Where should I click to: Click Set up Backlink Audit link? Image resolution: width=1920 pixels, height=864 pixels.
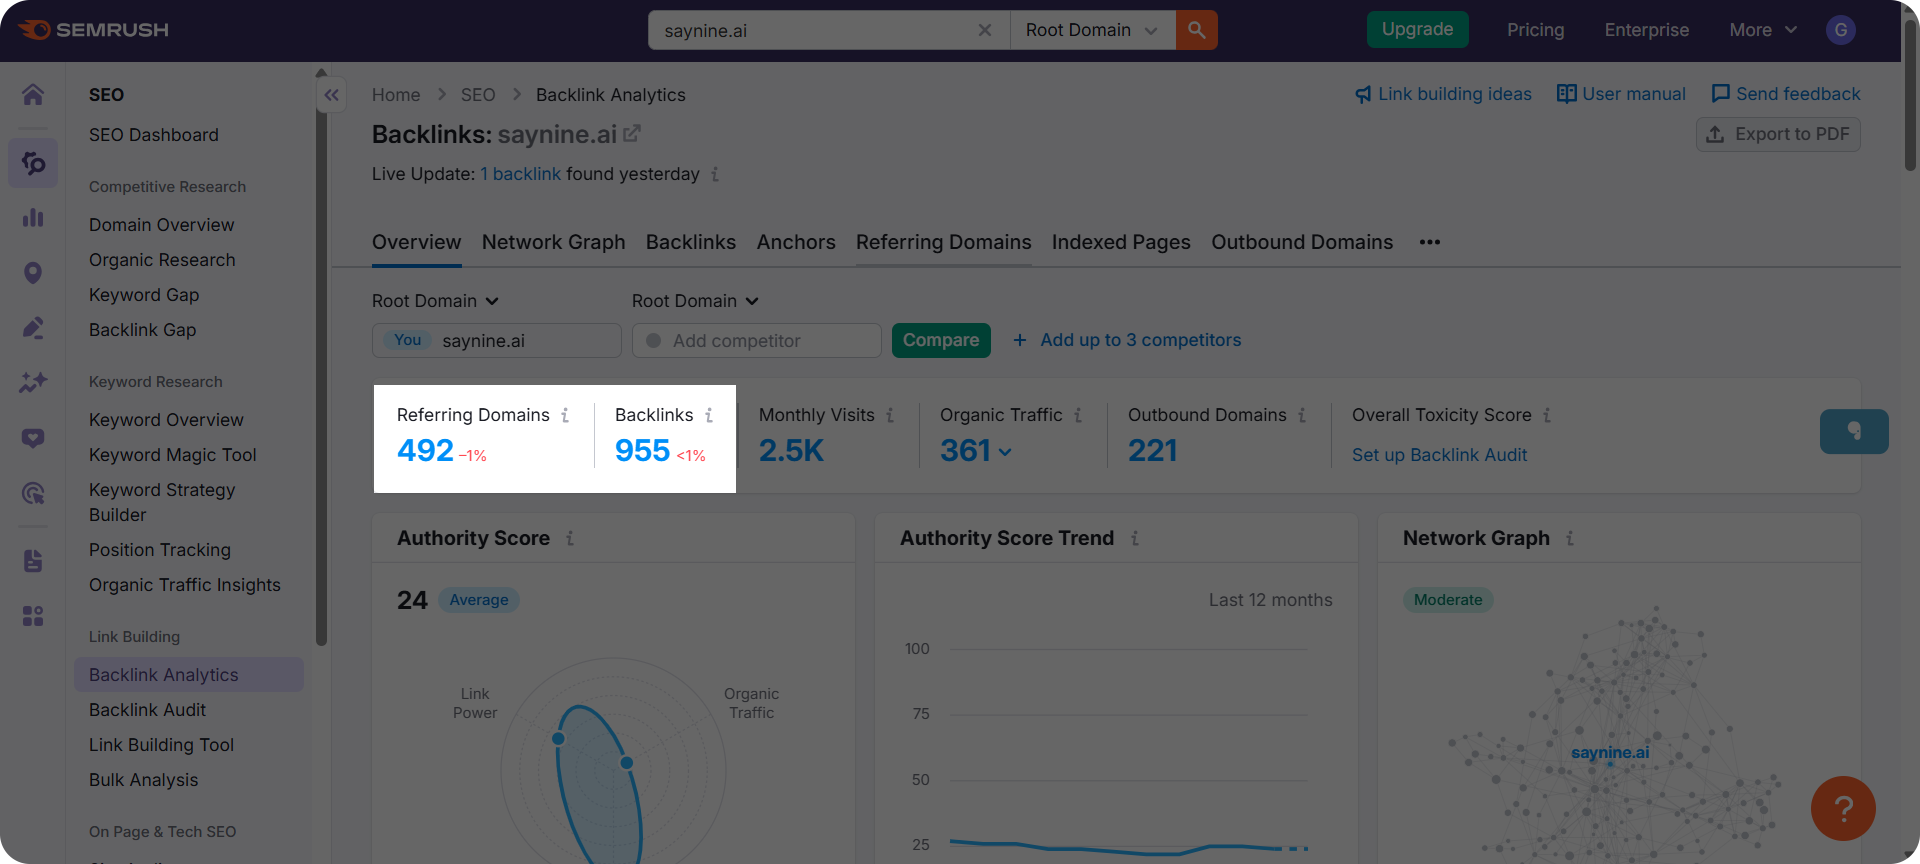pos(1439,455)
